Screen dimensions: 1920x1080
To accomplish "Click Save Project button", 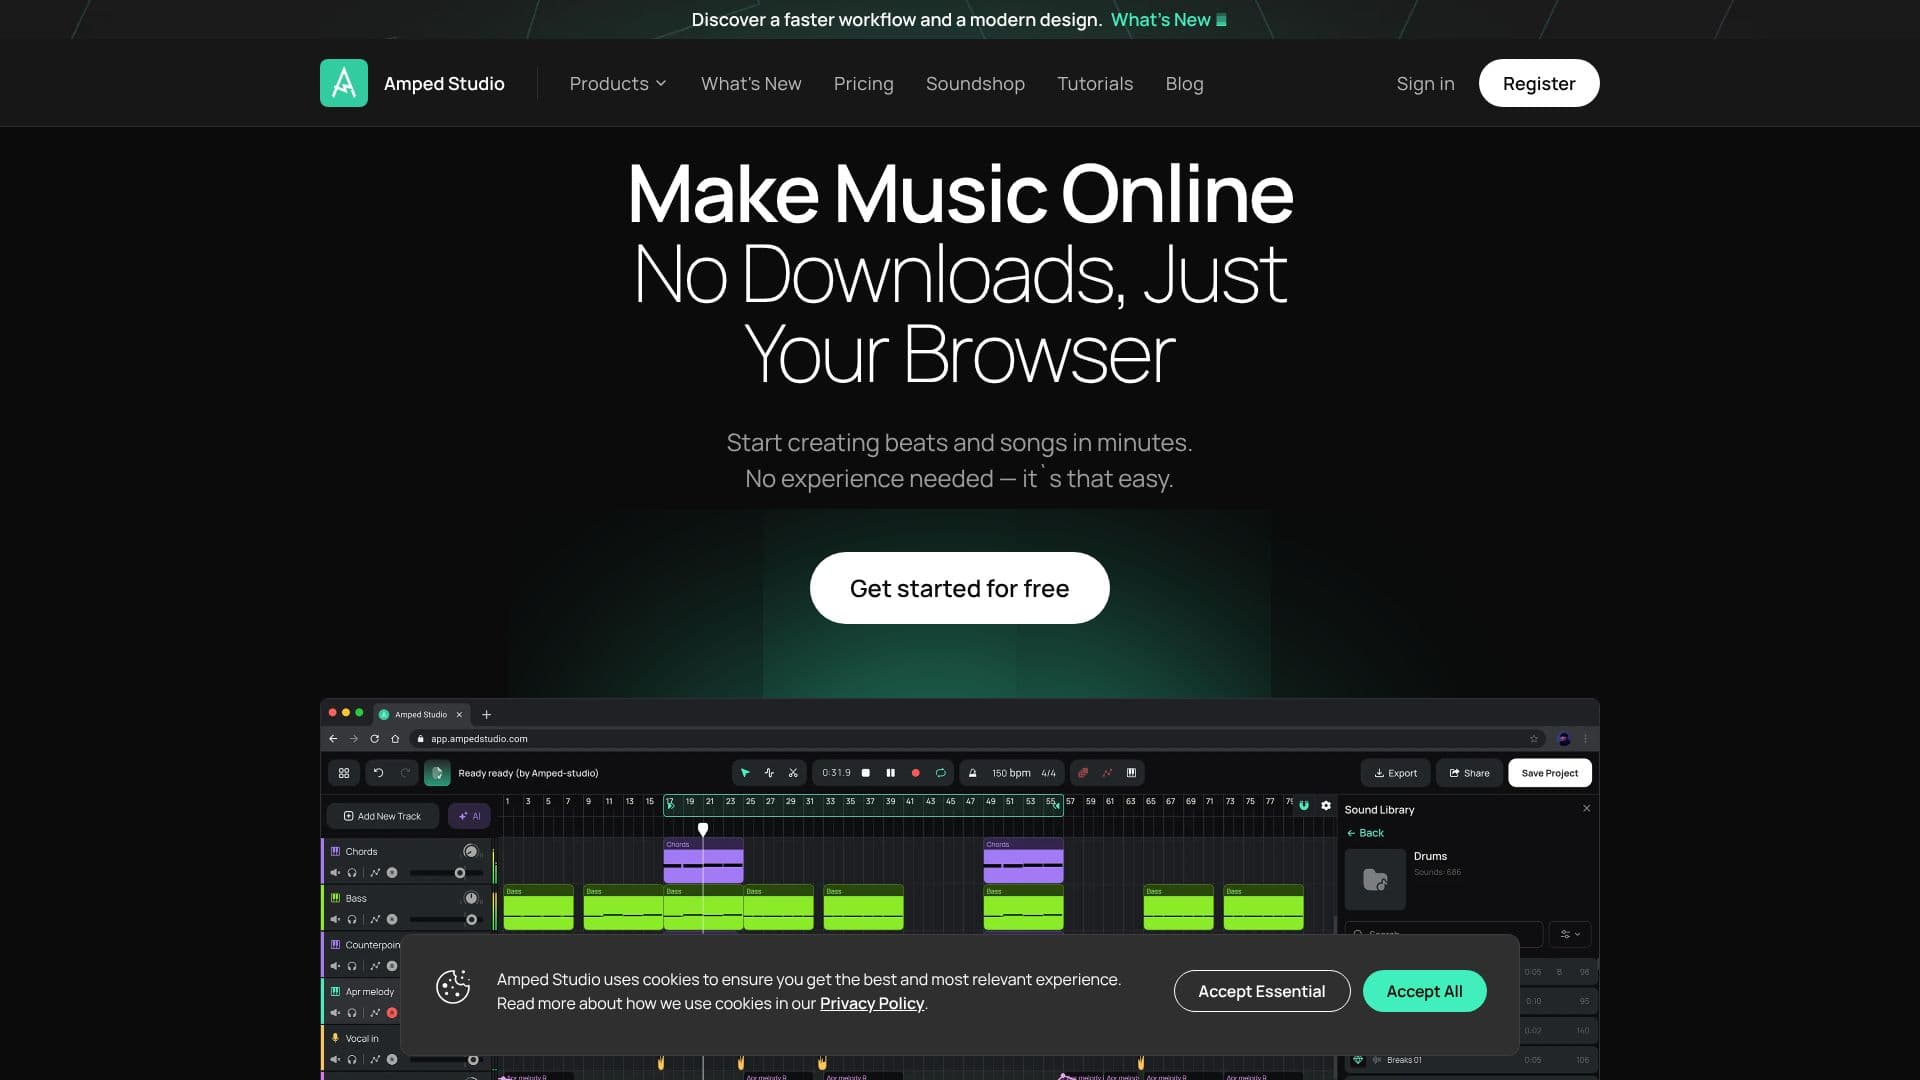I will tap(1549, 773).
